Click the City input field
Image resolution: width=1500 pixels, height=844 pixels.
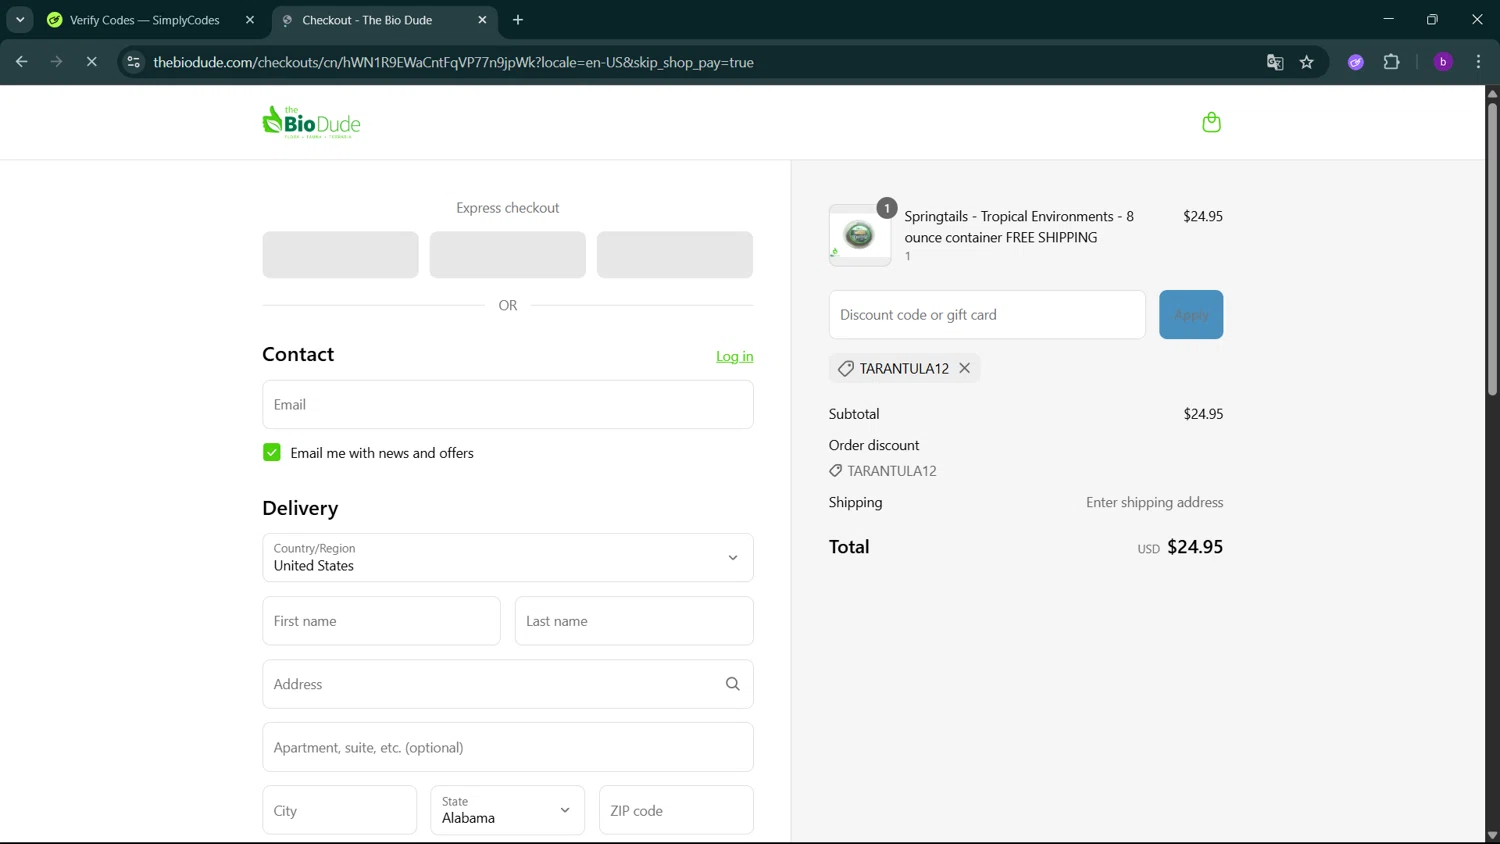pyautogui.click(x=340, y=810)
